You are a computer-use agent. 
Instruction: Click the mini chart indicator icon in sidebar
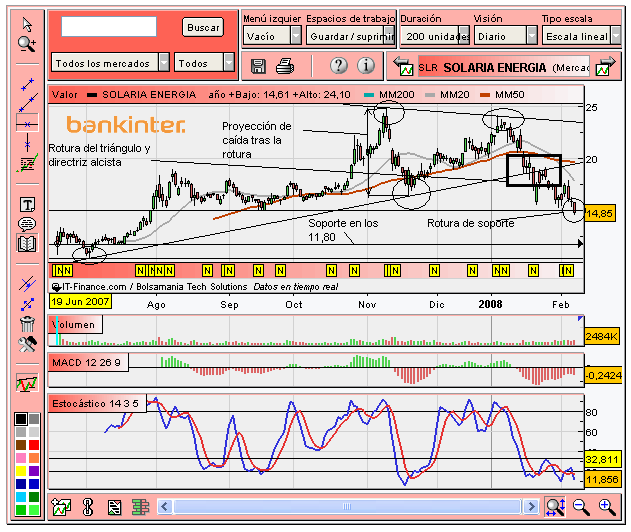27,383
